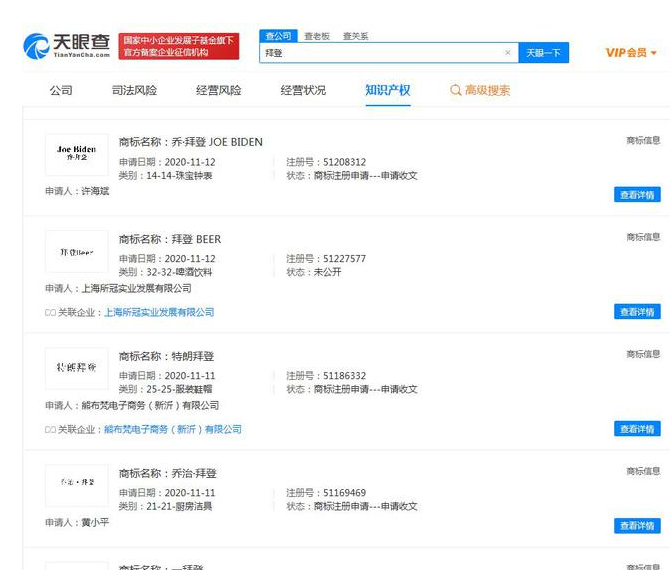The height and width of the screenshot is (570, 670).
Task: Click registration number 51169469
Action: coord(344,493)
